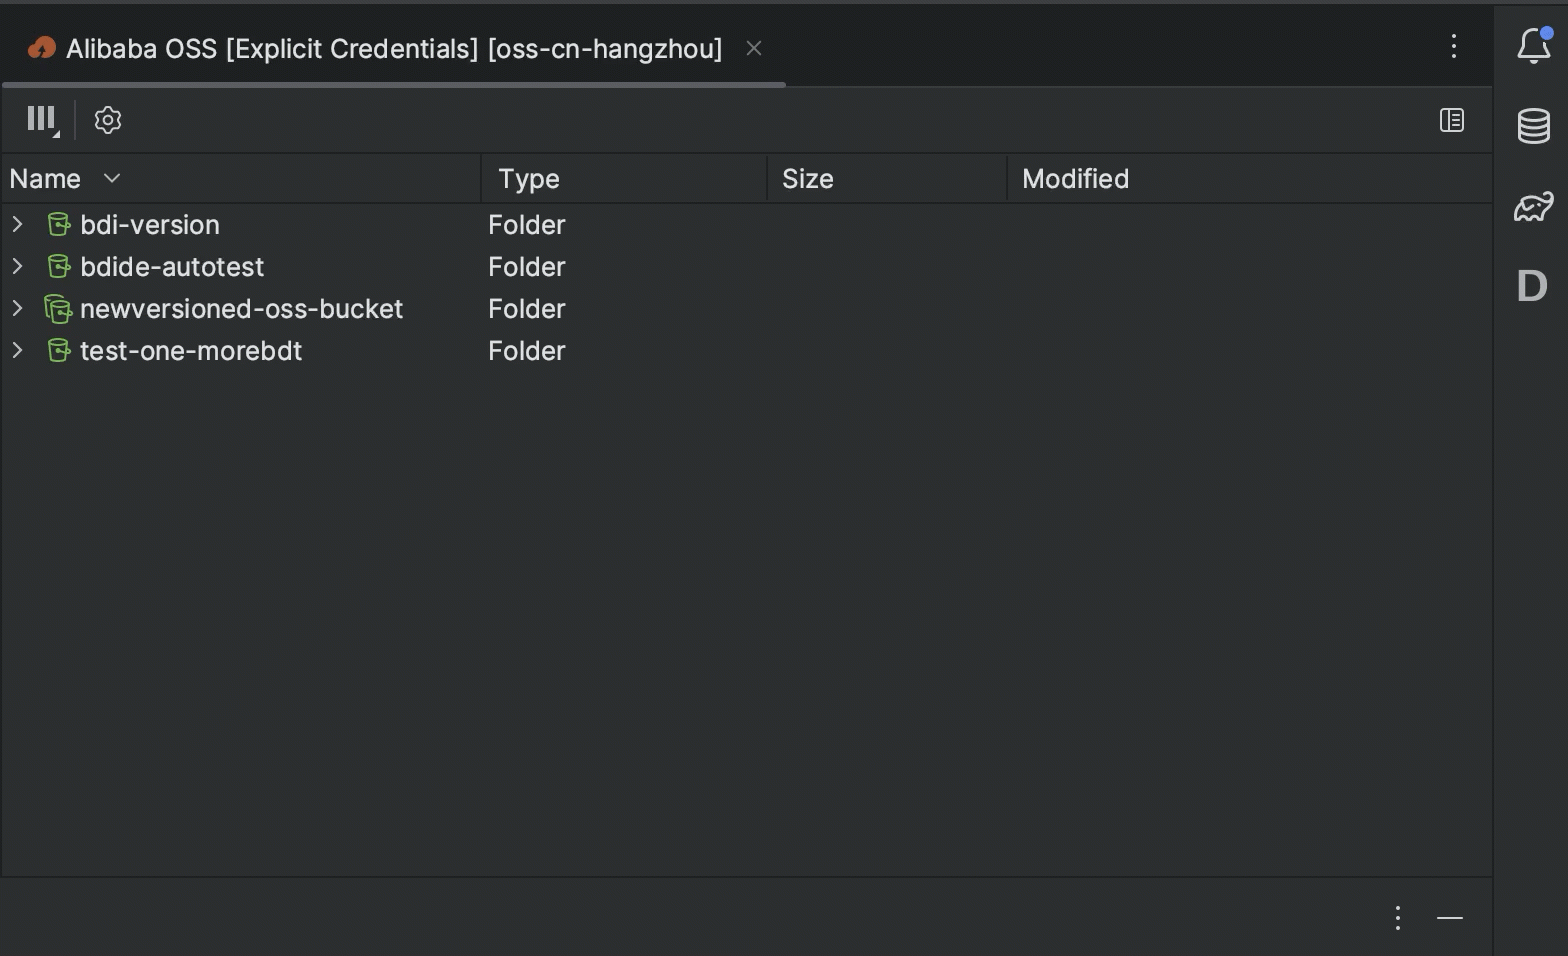Image resolution: width=1568 pixels, height=956 pixels.
Task: Select the bdi-version row name
Action: 150,225
